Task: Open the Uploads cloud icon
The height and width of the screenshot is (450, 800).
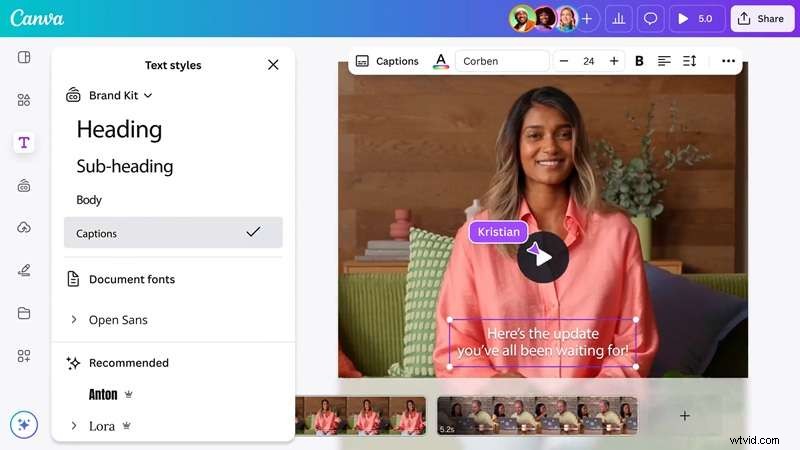Action: click(x=24, y=228)
